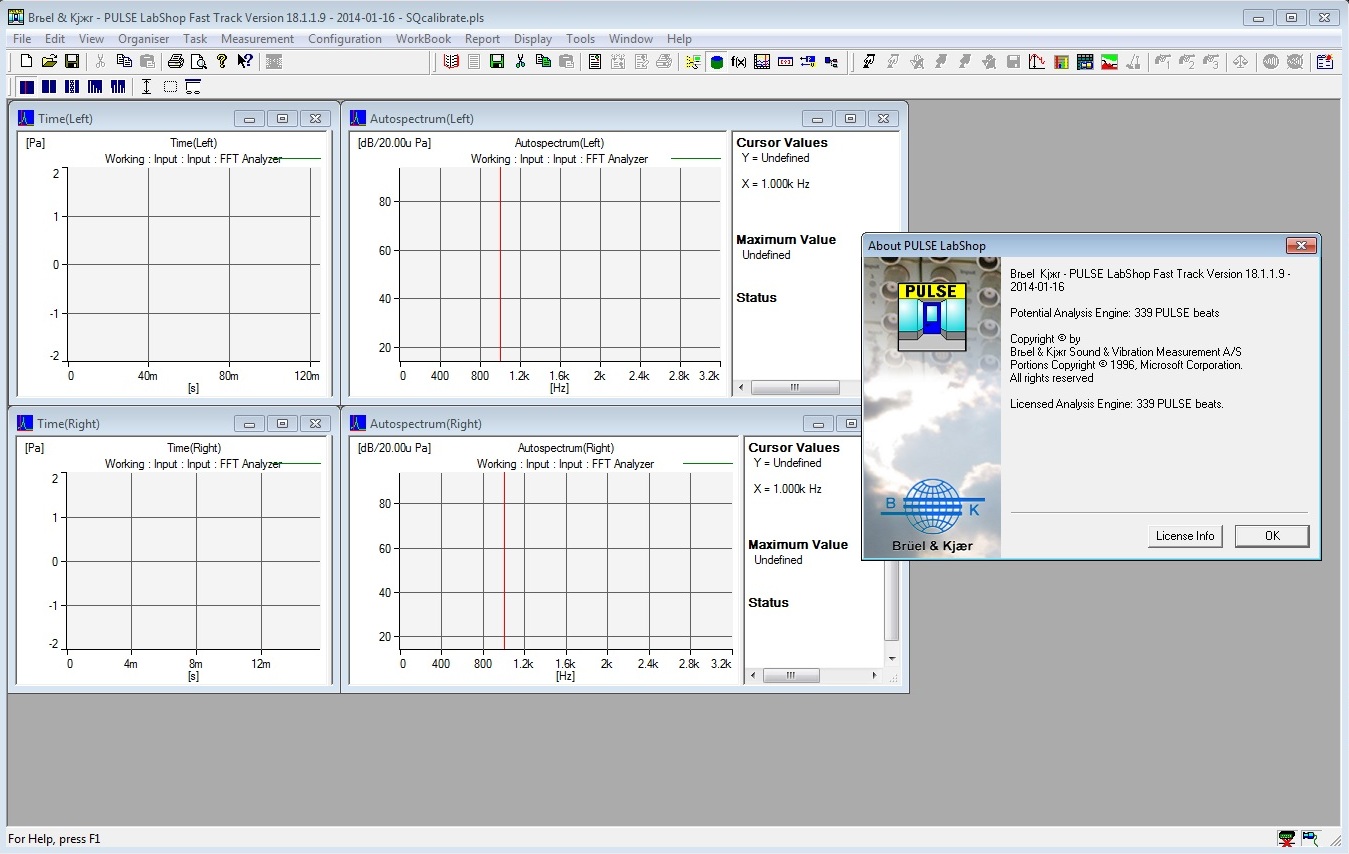This screenshot has height=854, width=1349.
Task: Click the red cursor line in Autospectrum(Left) graph
Action: [500, 264]
